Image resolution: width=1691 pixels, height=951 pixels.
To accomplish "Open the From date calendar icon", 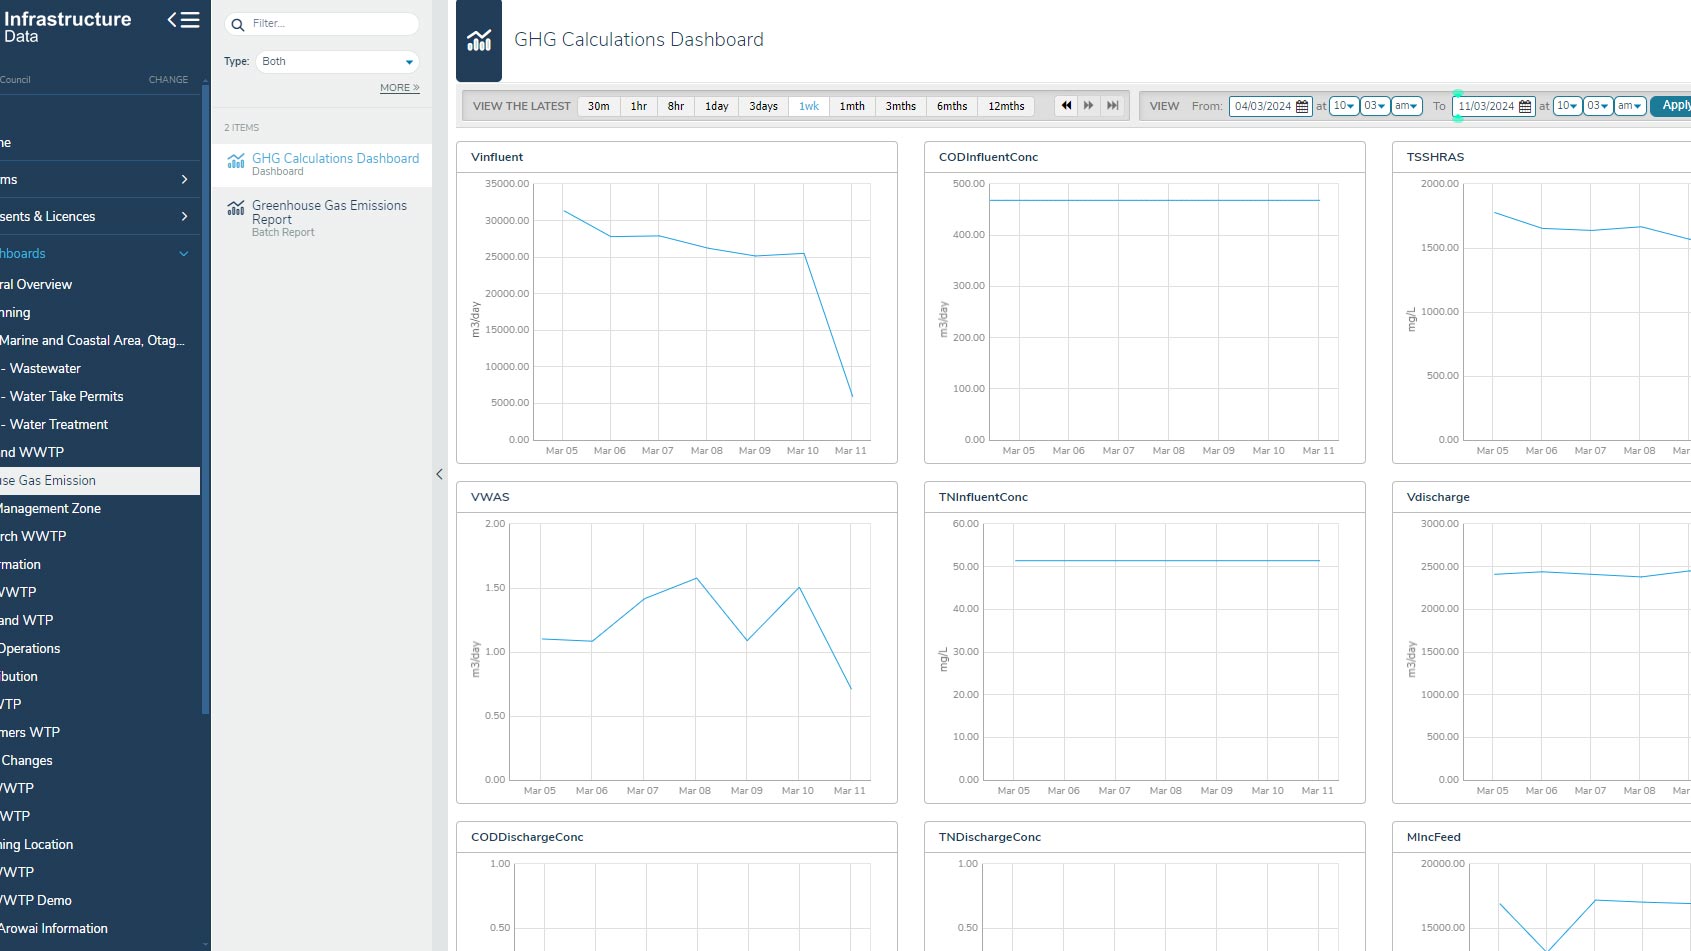I will click(1302, 106).
